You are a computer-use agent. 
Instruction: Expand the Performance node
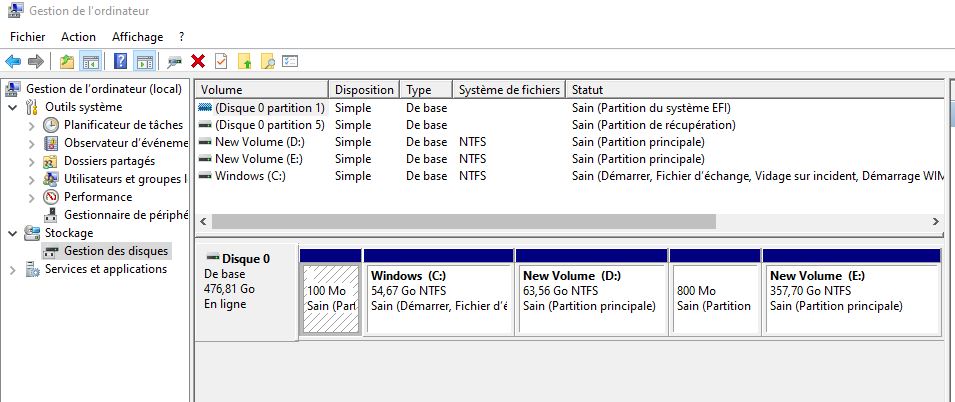[x=32, y=197]
